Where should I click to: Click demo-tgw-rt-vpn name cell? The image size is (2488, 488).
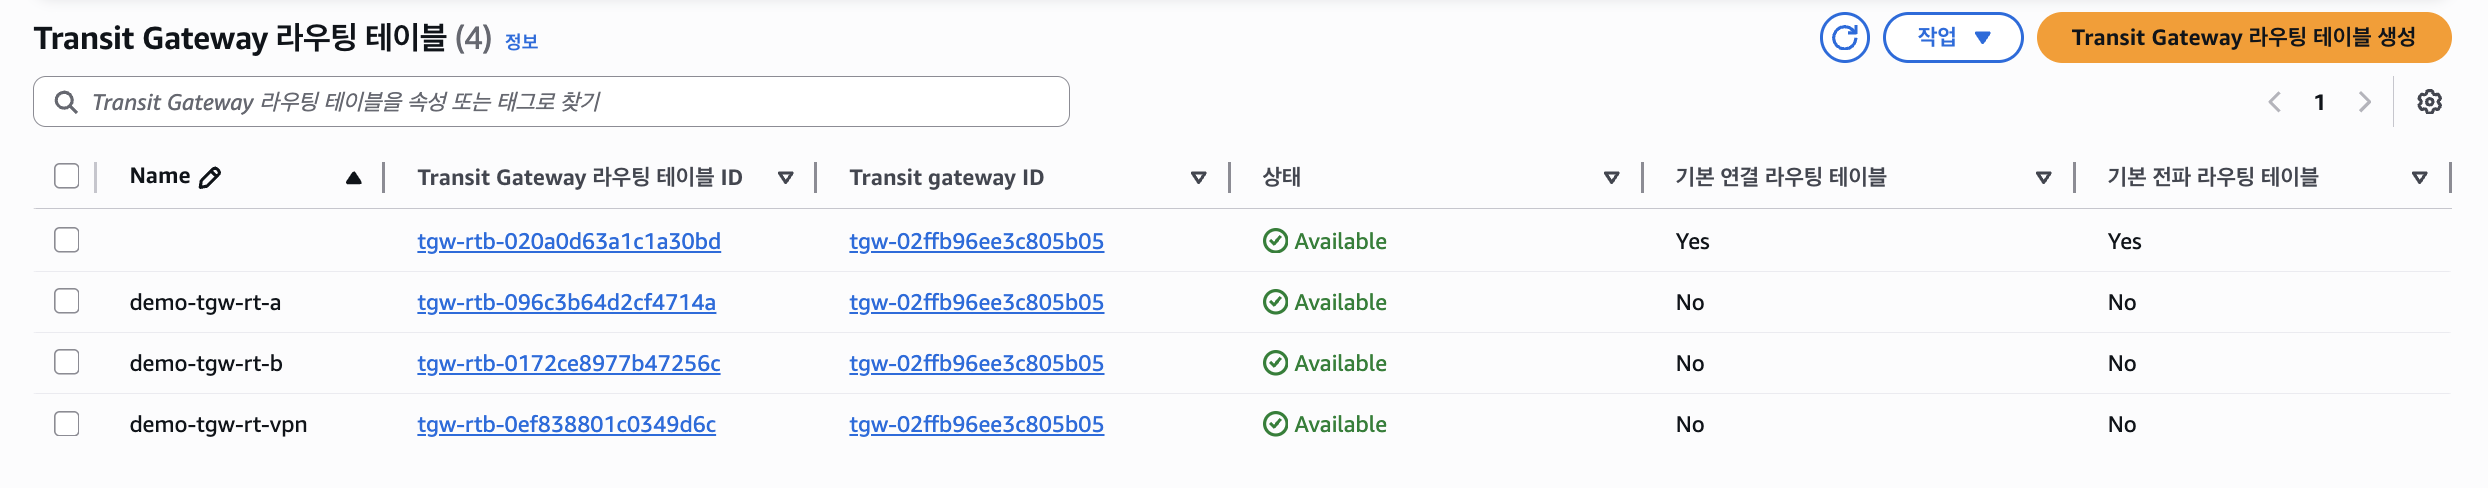[218, 424]
